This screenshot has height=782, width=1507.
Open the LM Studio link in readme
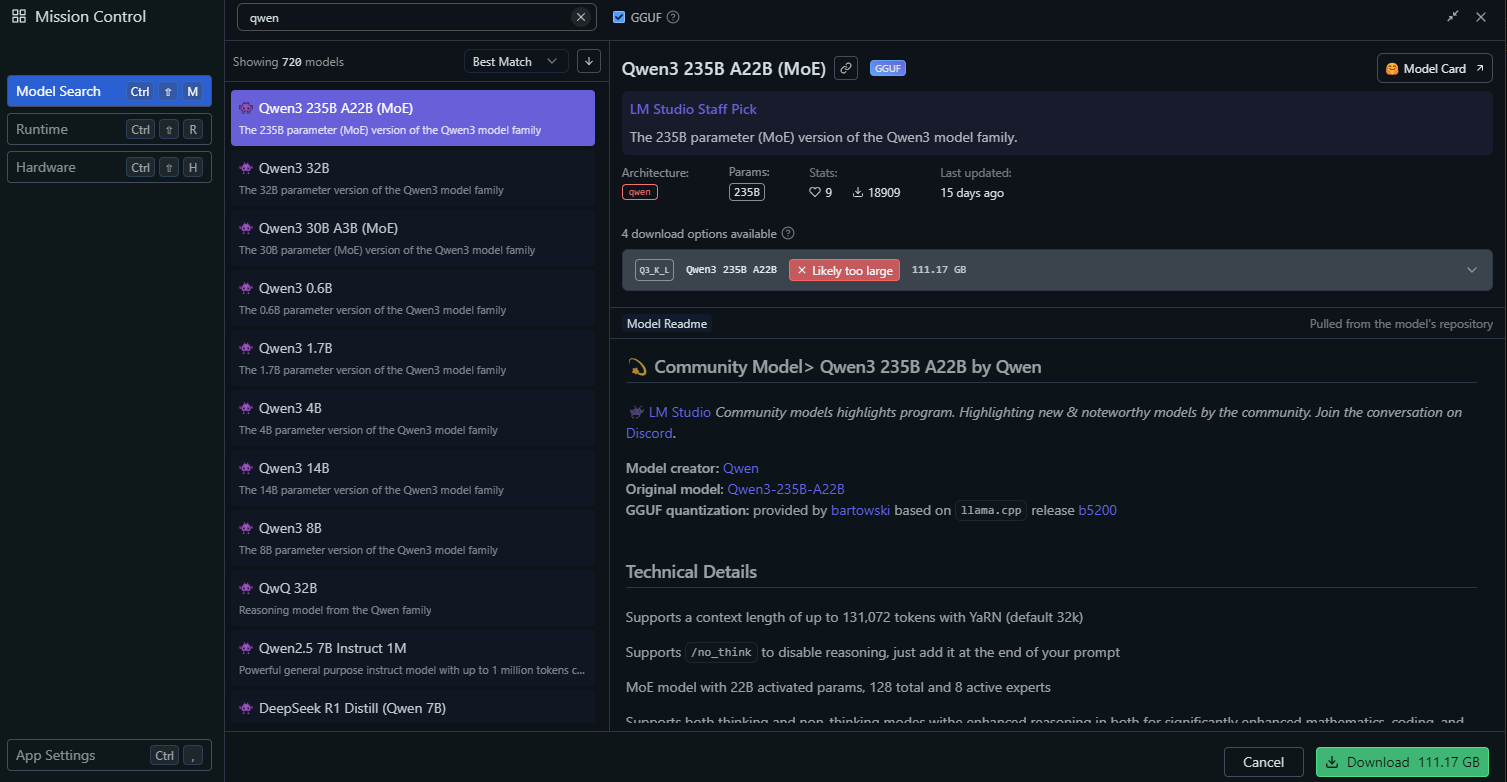pos(680,412)
